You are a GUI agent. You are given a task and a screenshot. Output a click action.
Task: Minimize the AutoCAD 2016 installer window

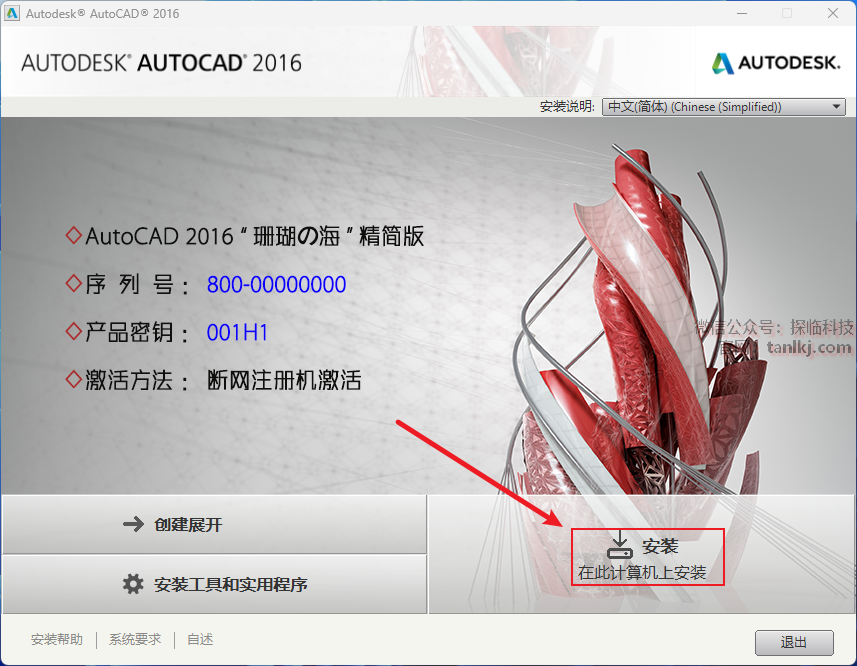click(x=742, y=13)
